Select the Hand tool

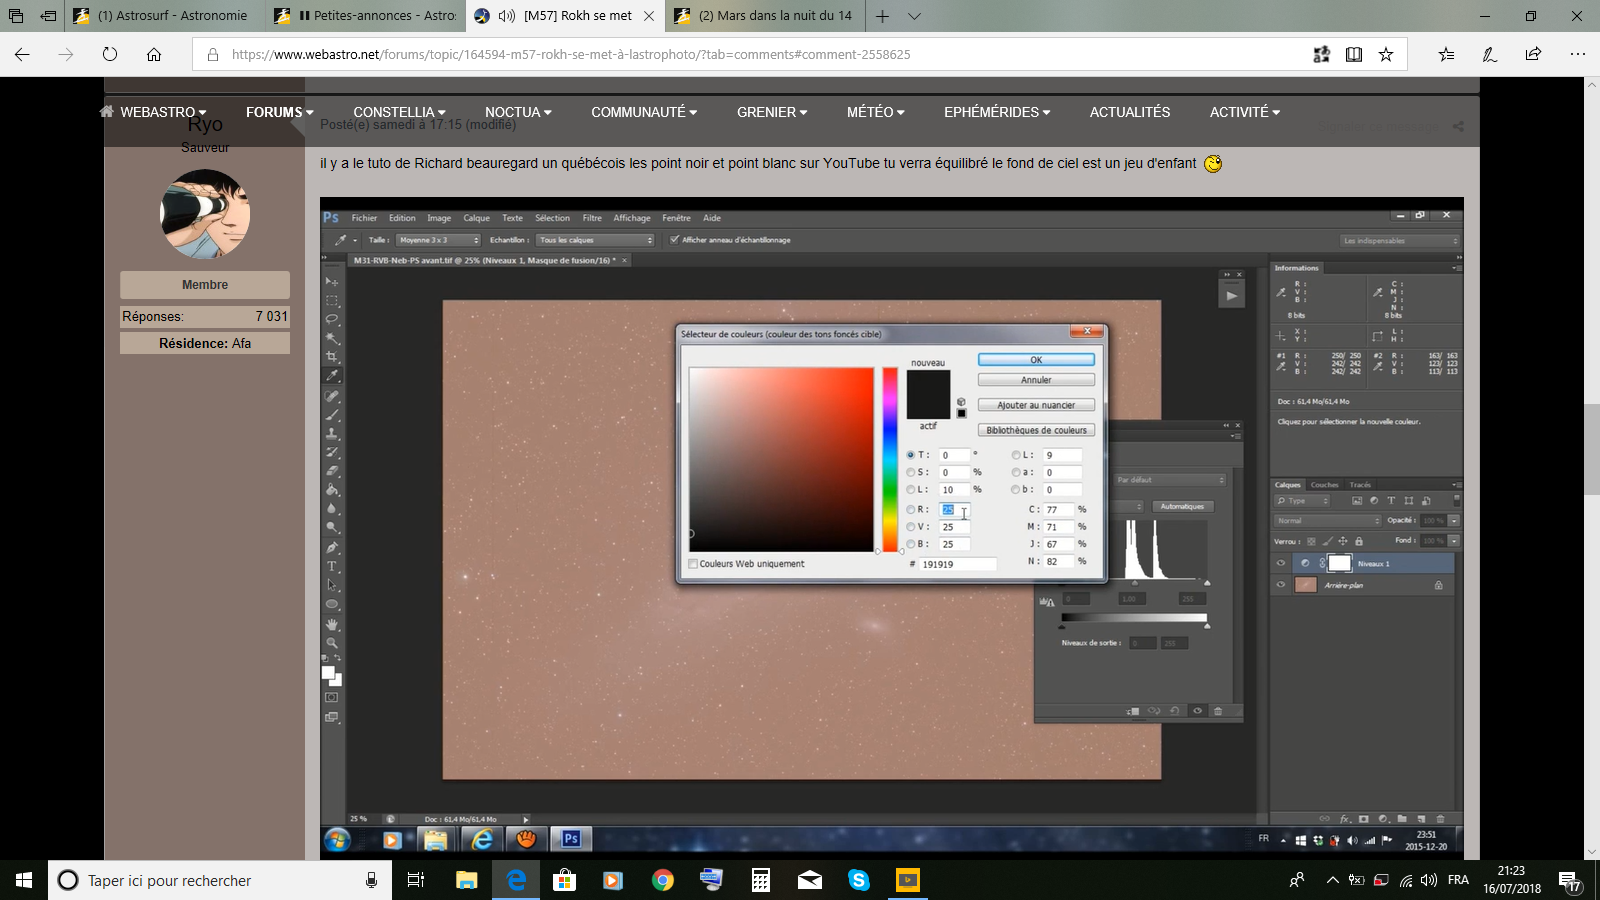point(332,624)
